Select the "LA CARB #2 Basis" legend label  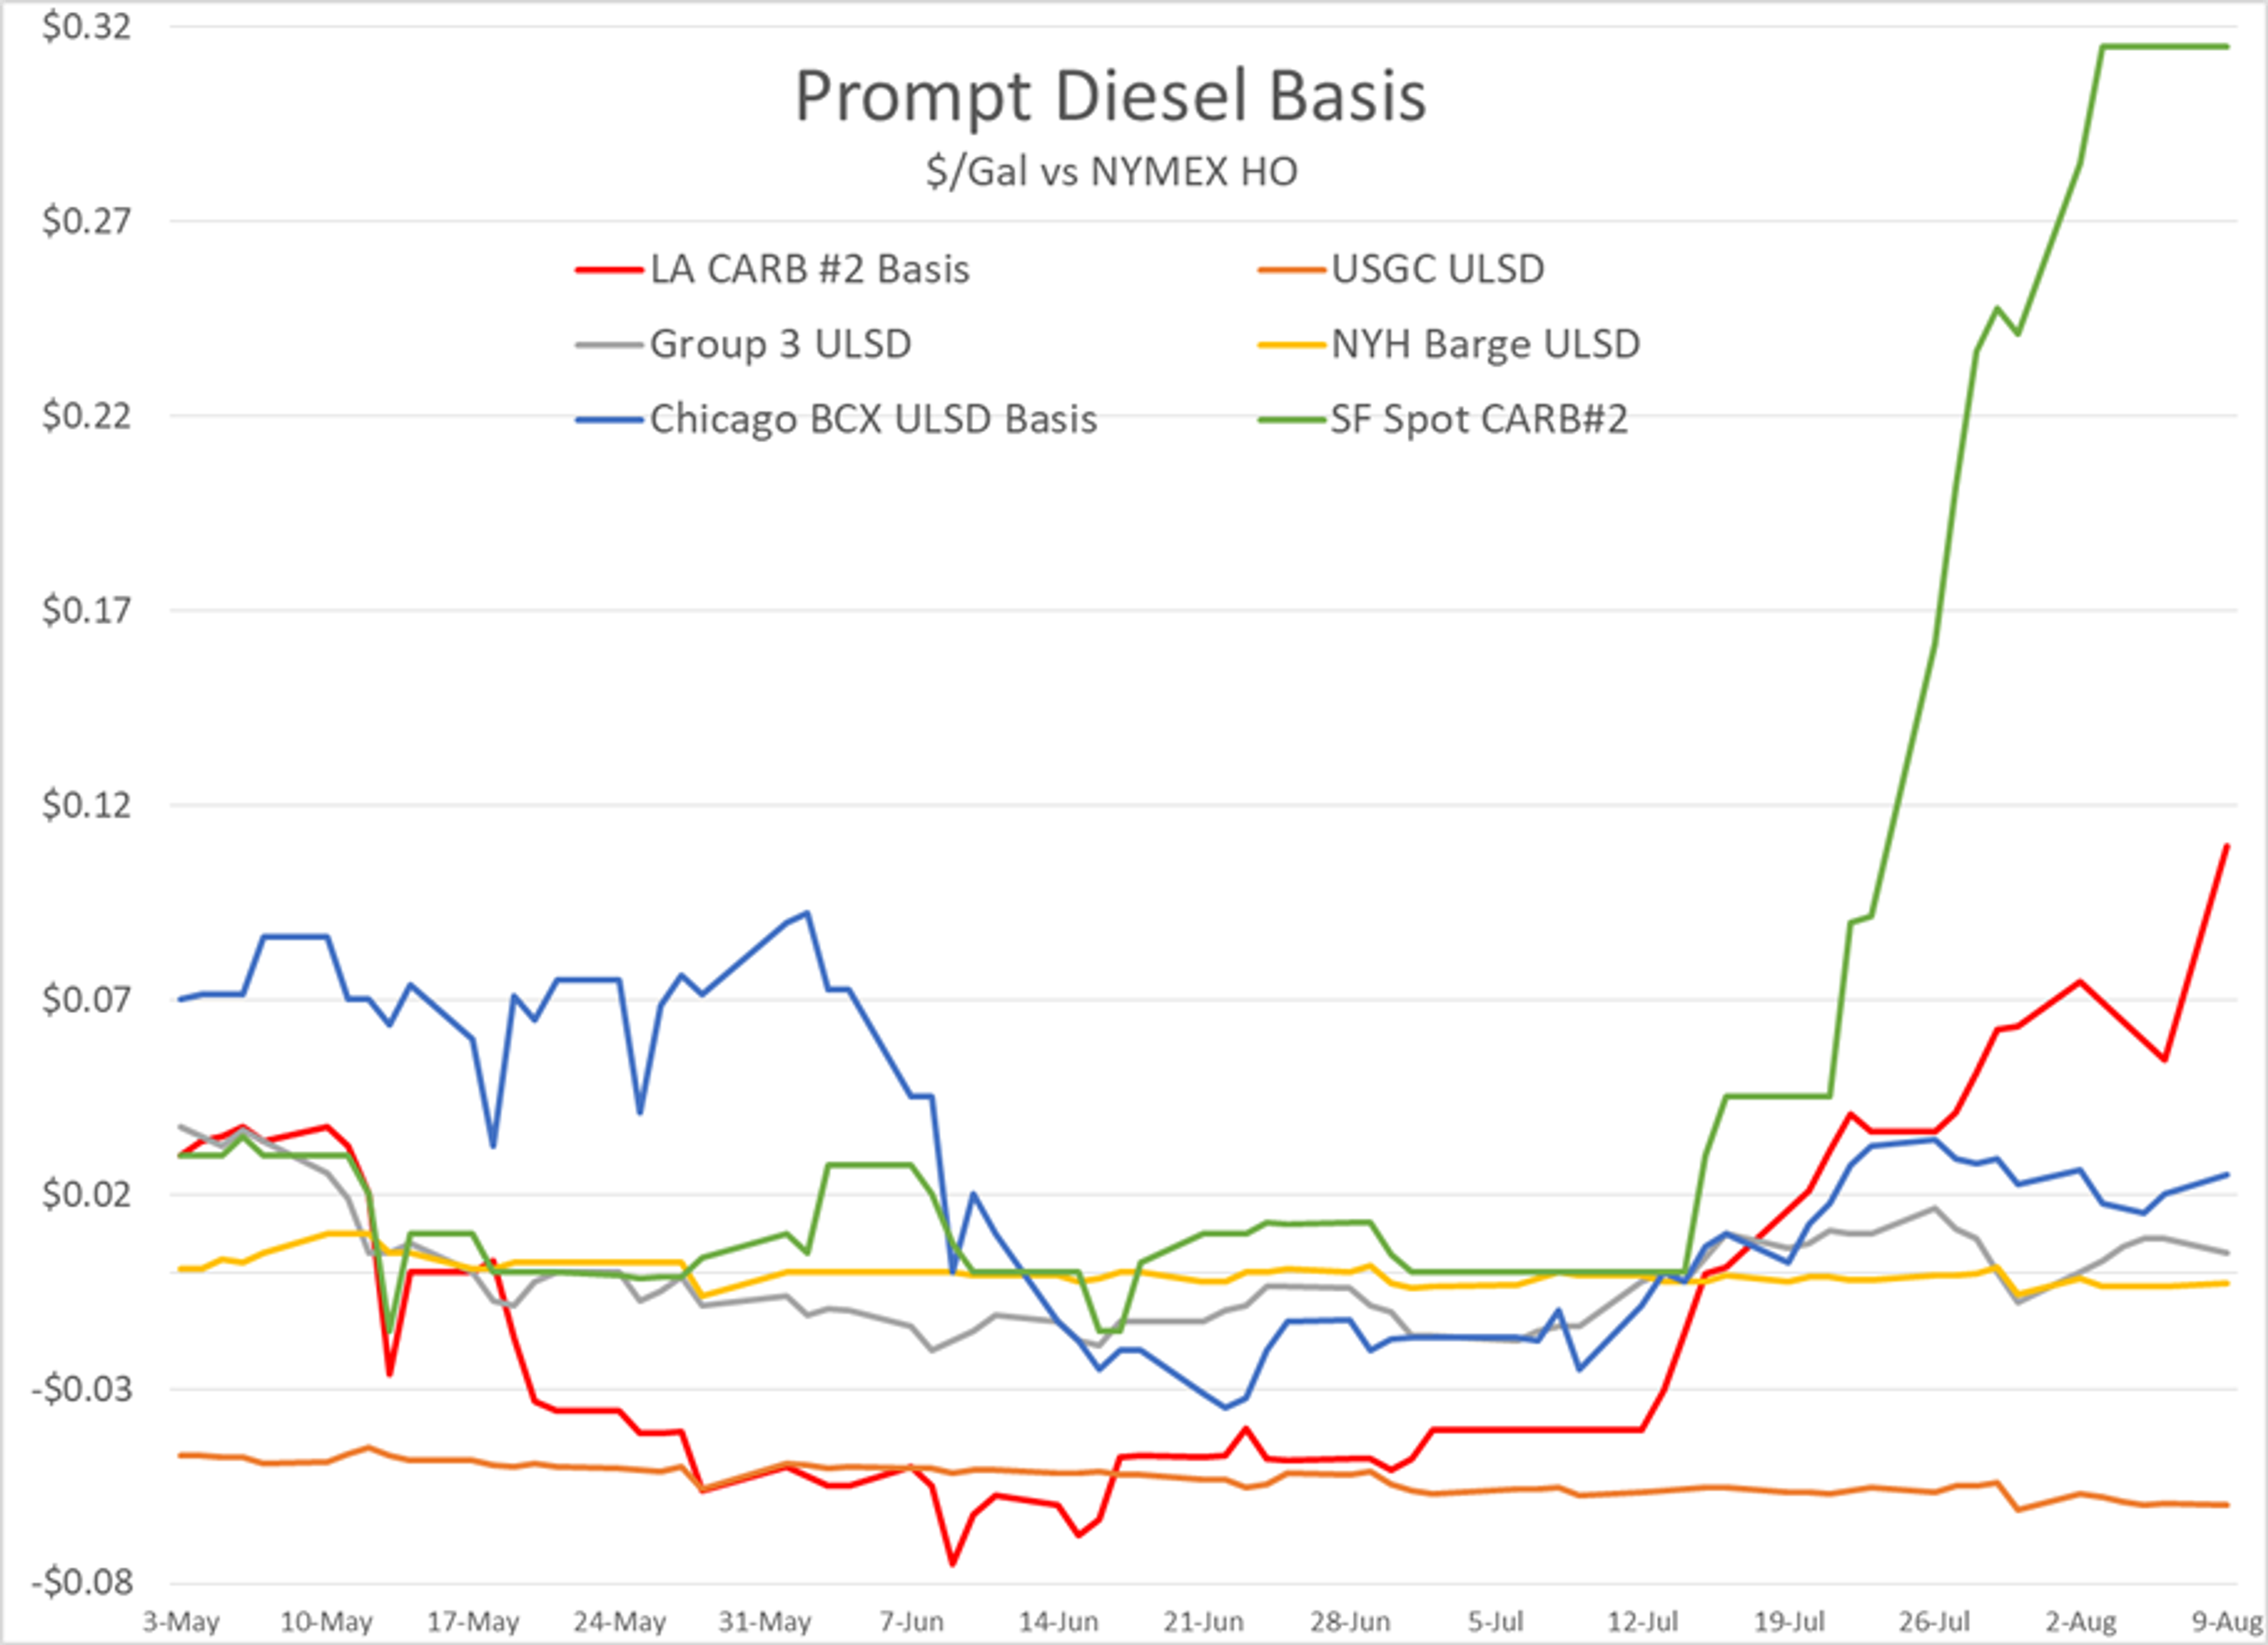(x=810, y=269)
